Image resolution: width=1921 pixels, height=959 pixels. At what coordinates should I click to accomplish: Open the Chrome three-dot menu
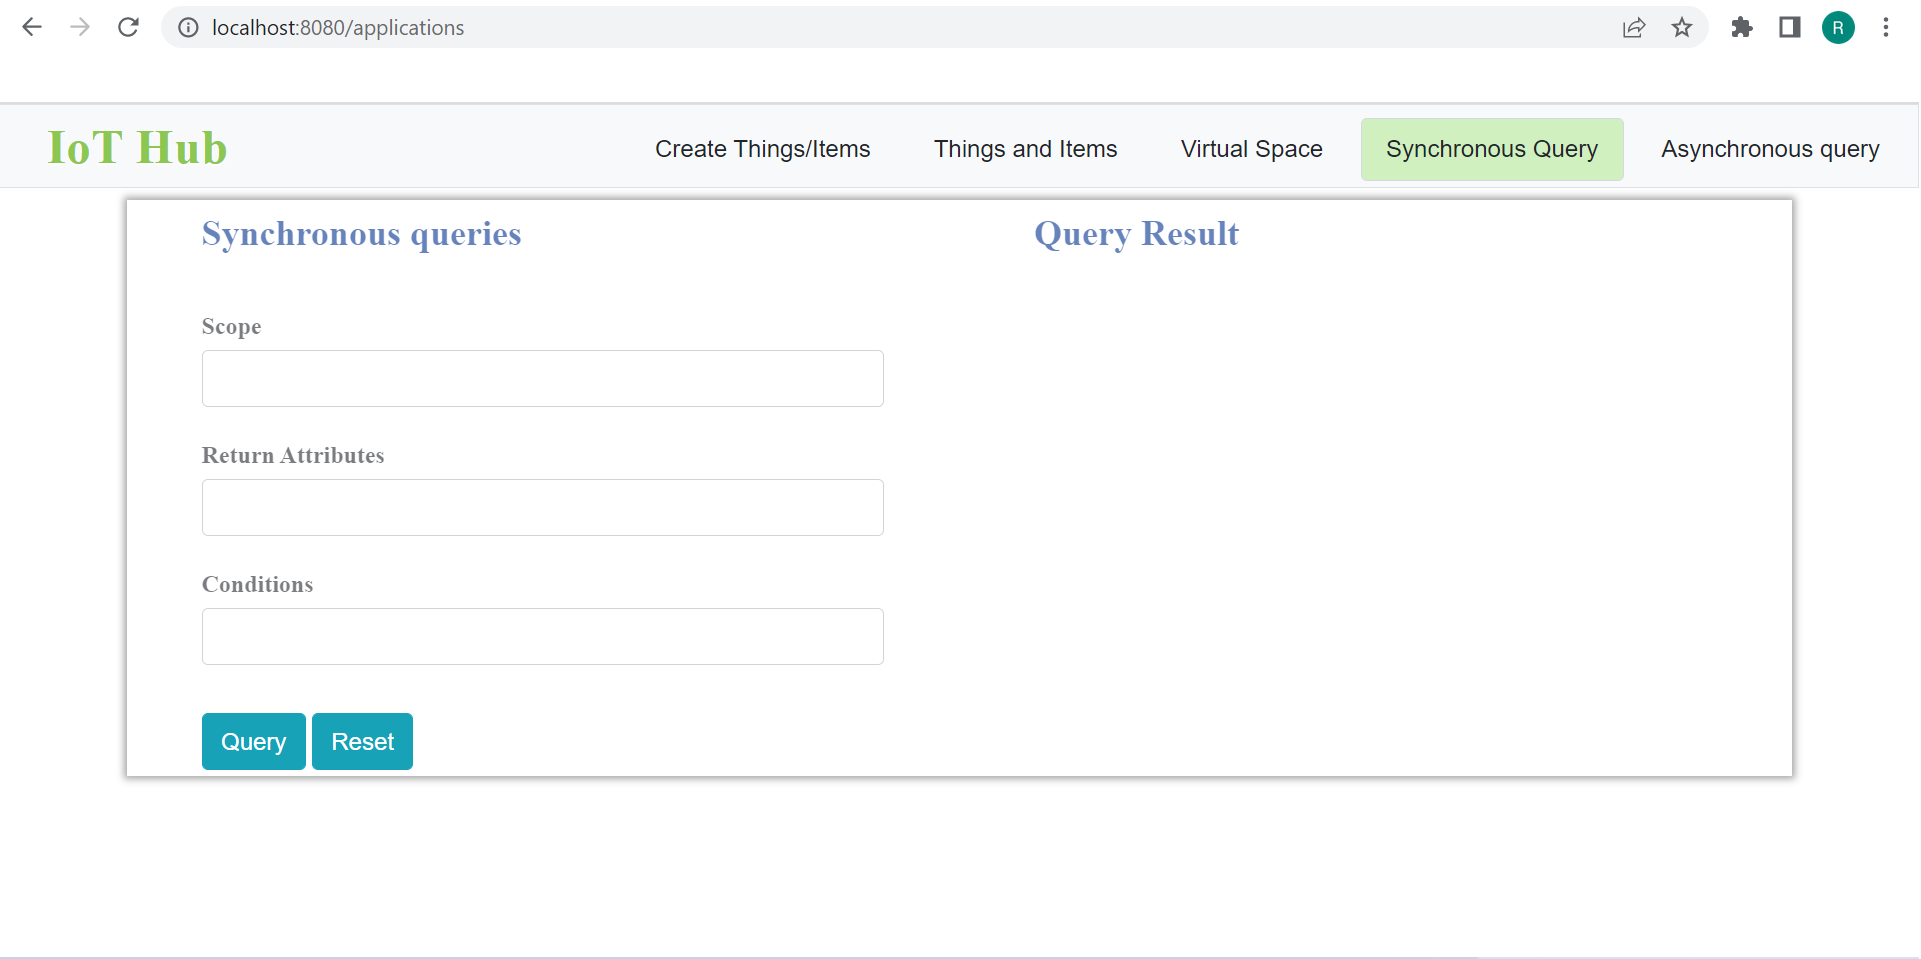[1887, 28]
